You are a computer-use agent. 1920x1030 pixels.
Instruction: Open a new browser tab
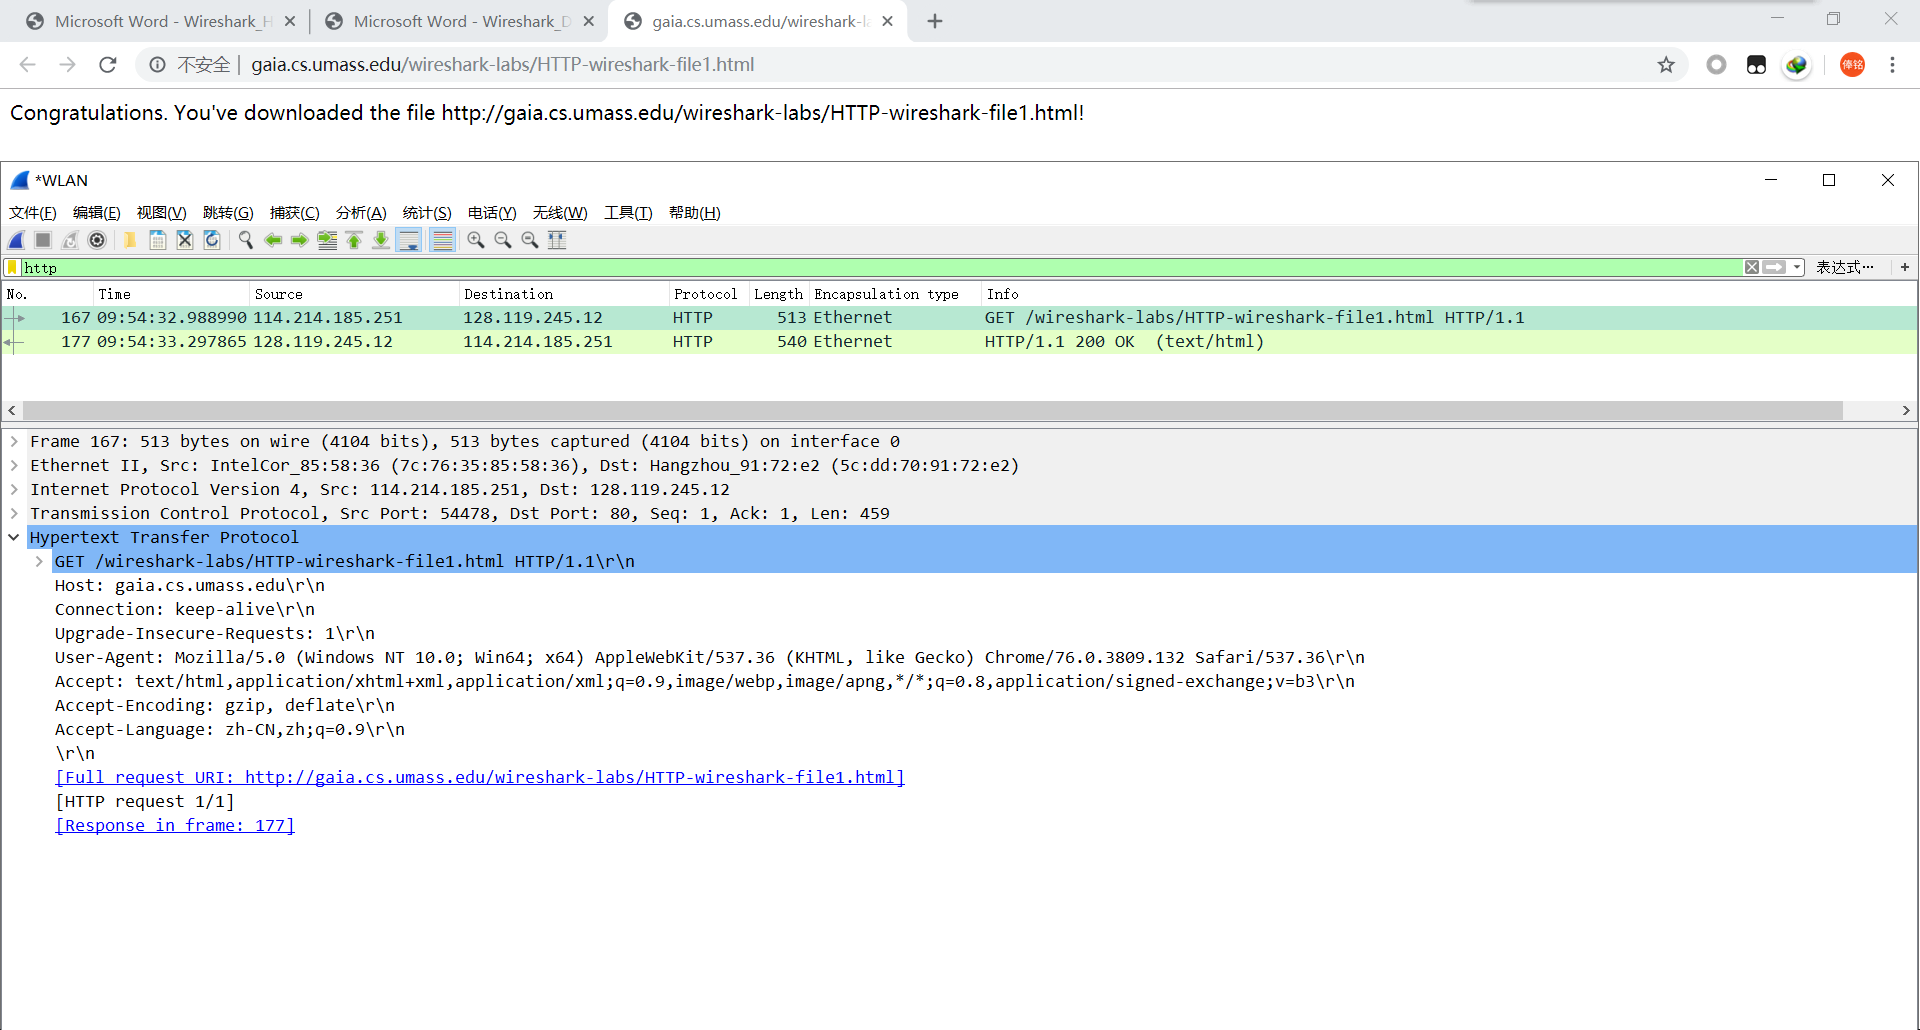pos(935,21)
